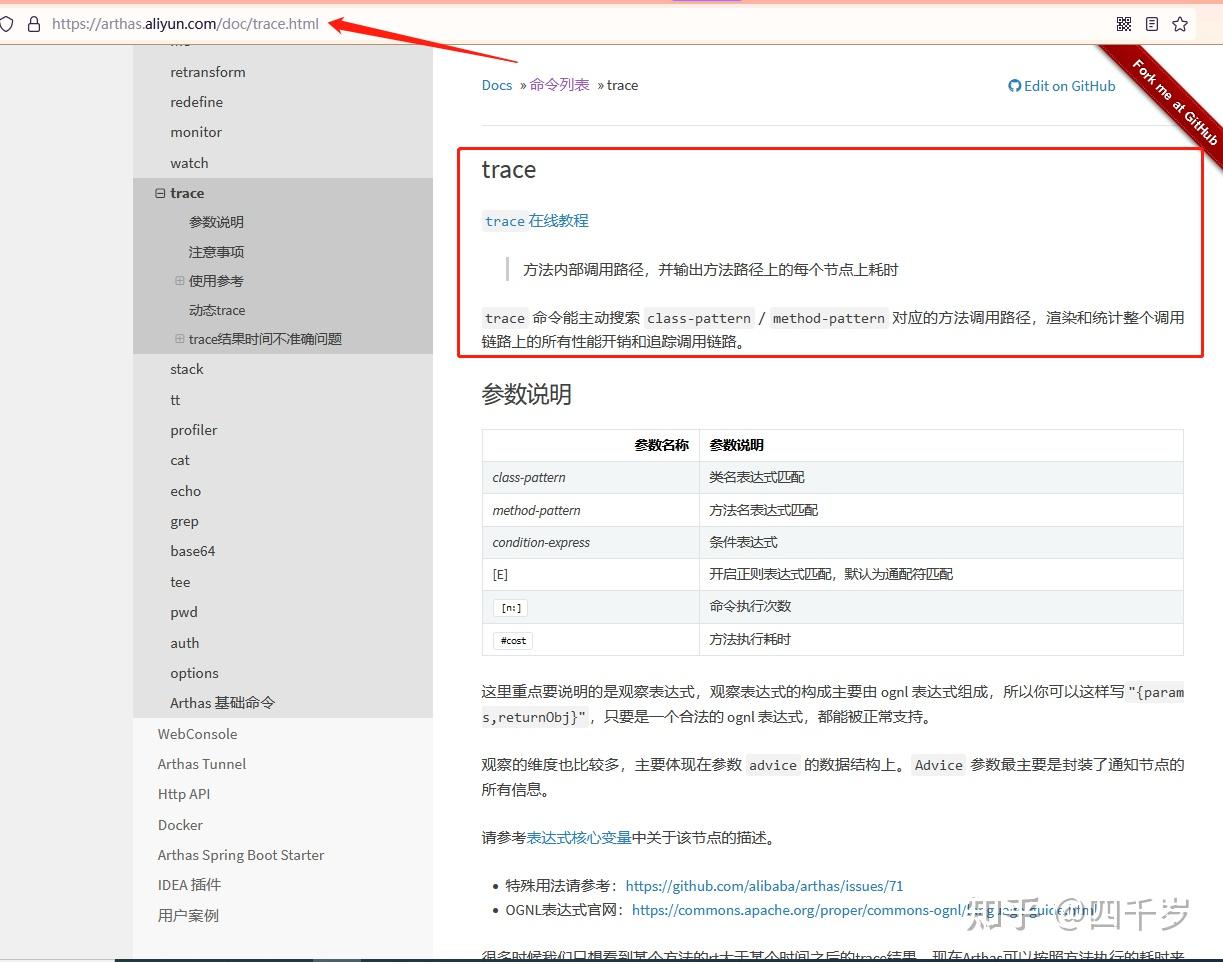1223x962 pixels.
Task: Select 参数说明 in the sidebar
Action: (x=216, y=222)
